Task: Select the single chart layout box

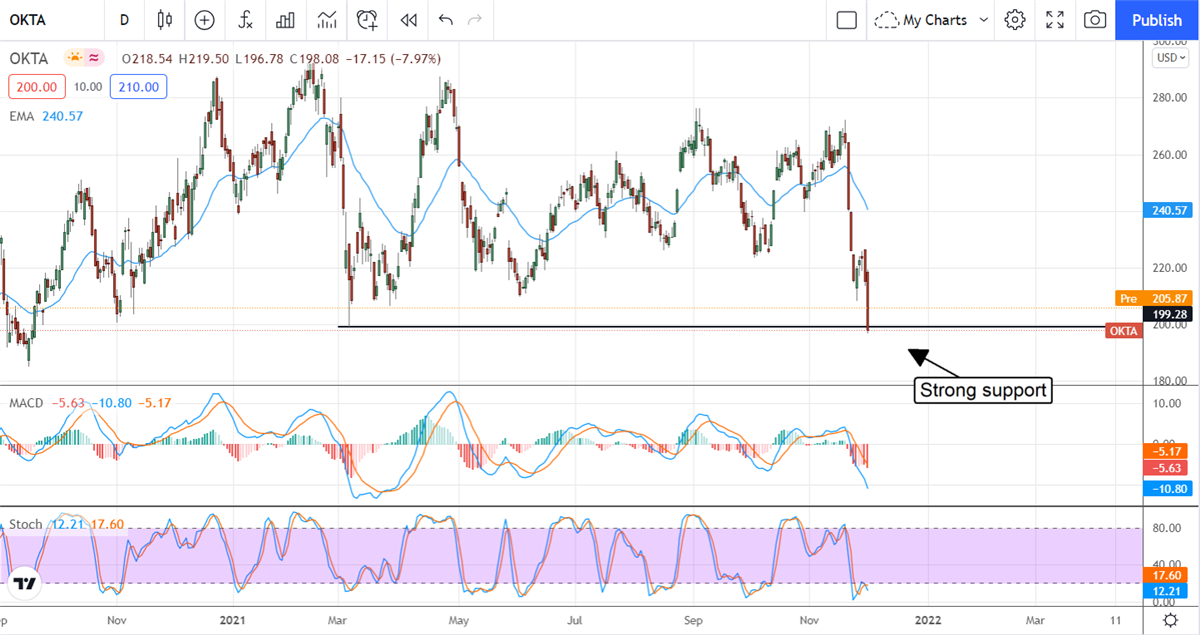Action: click(x=846, y=19)
